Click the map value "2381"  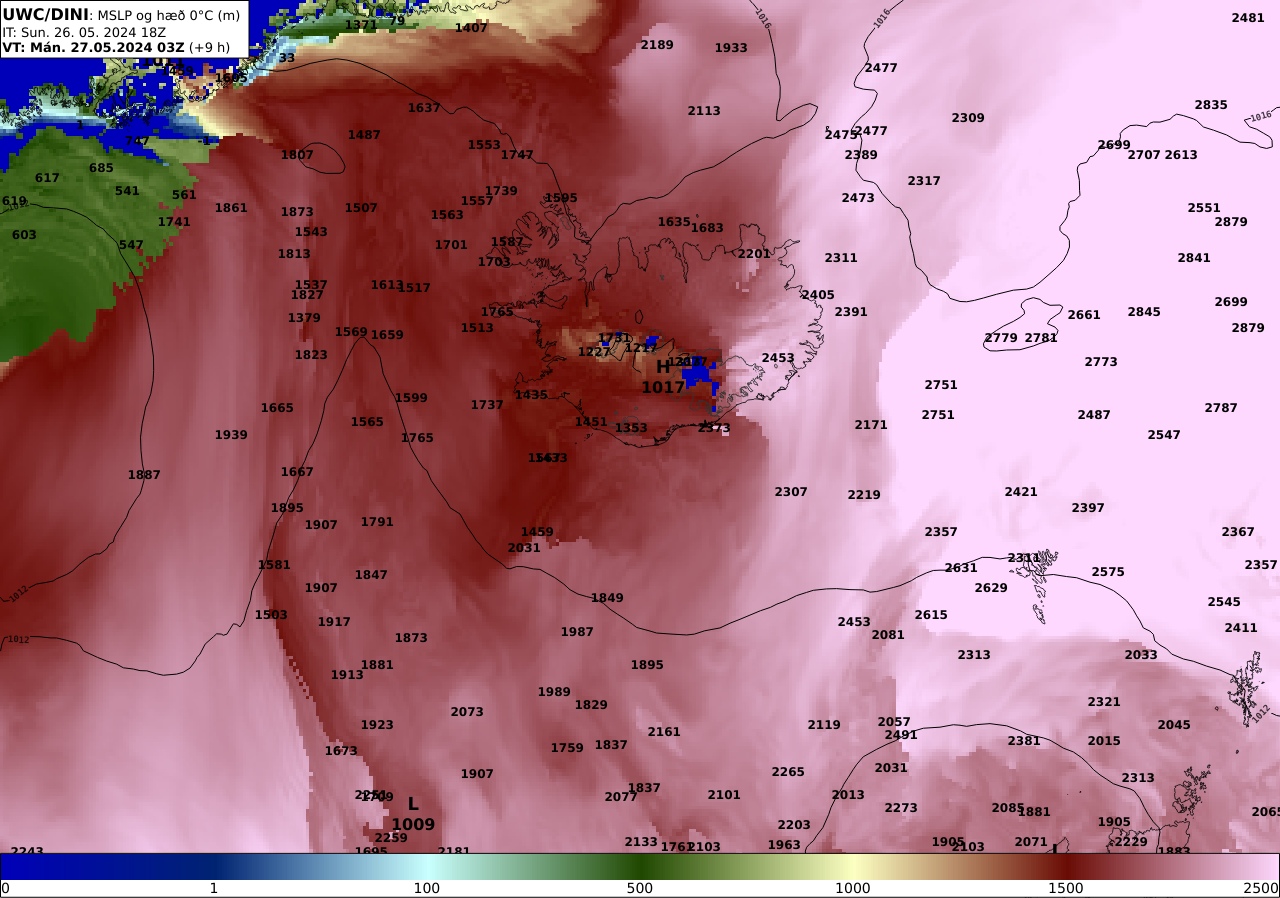(1024, 741)
